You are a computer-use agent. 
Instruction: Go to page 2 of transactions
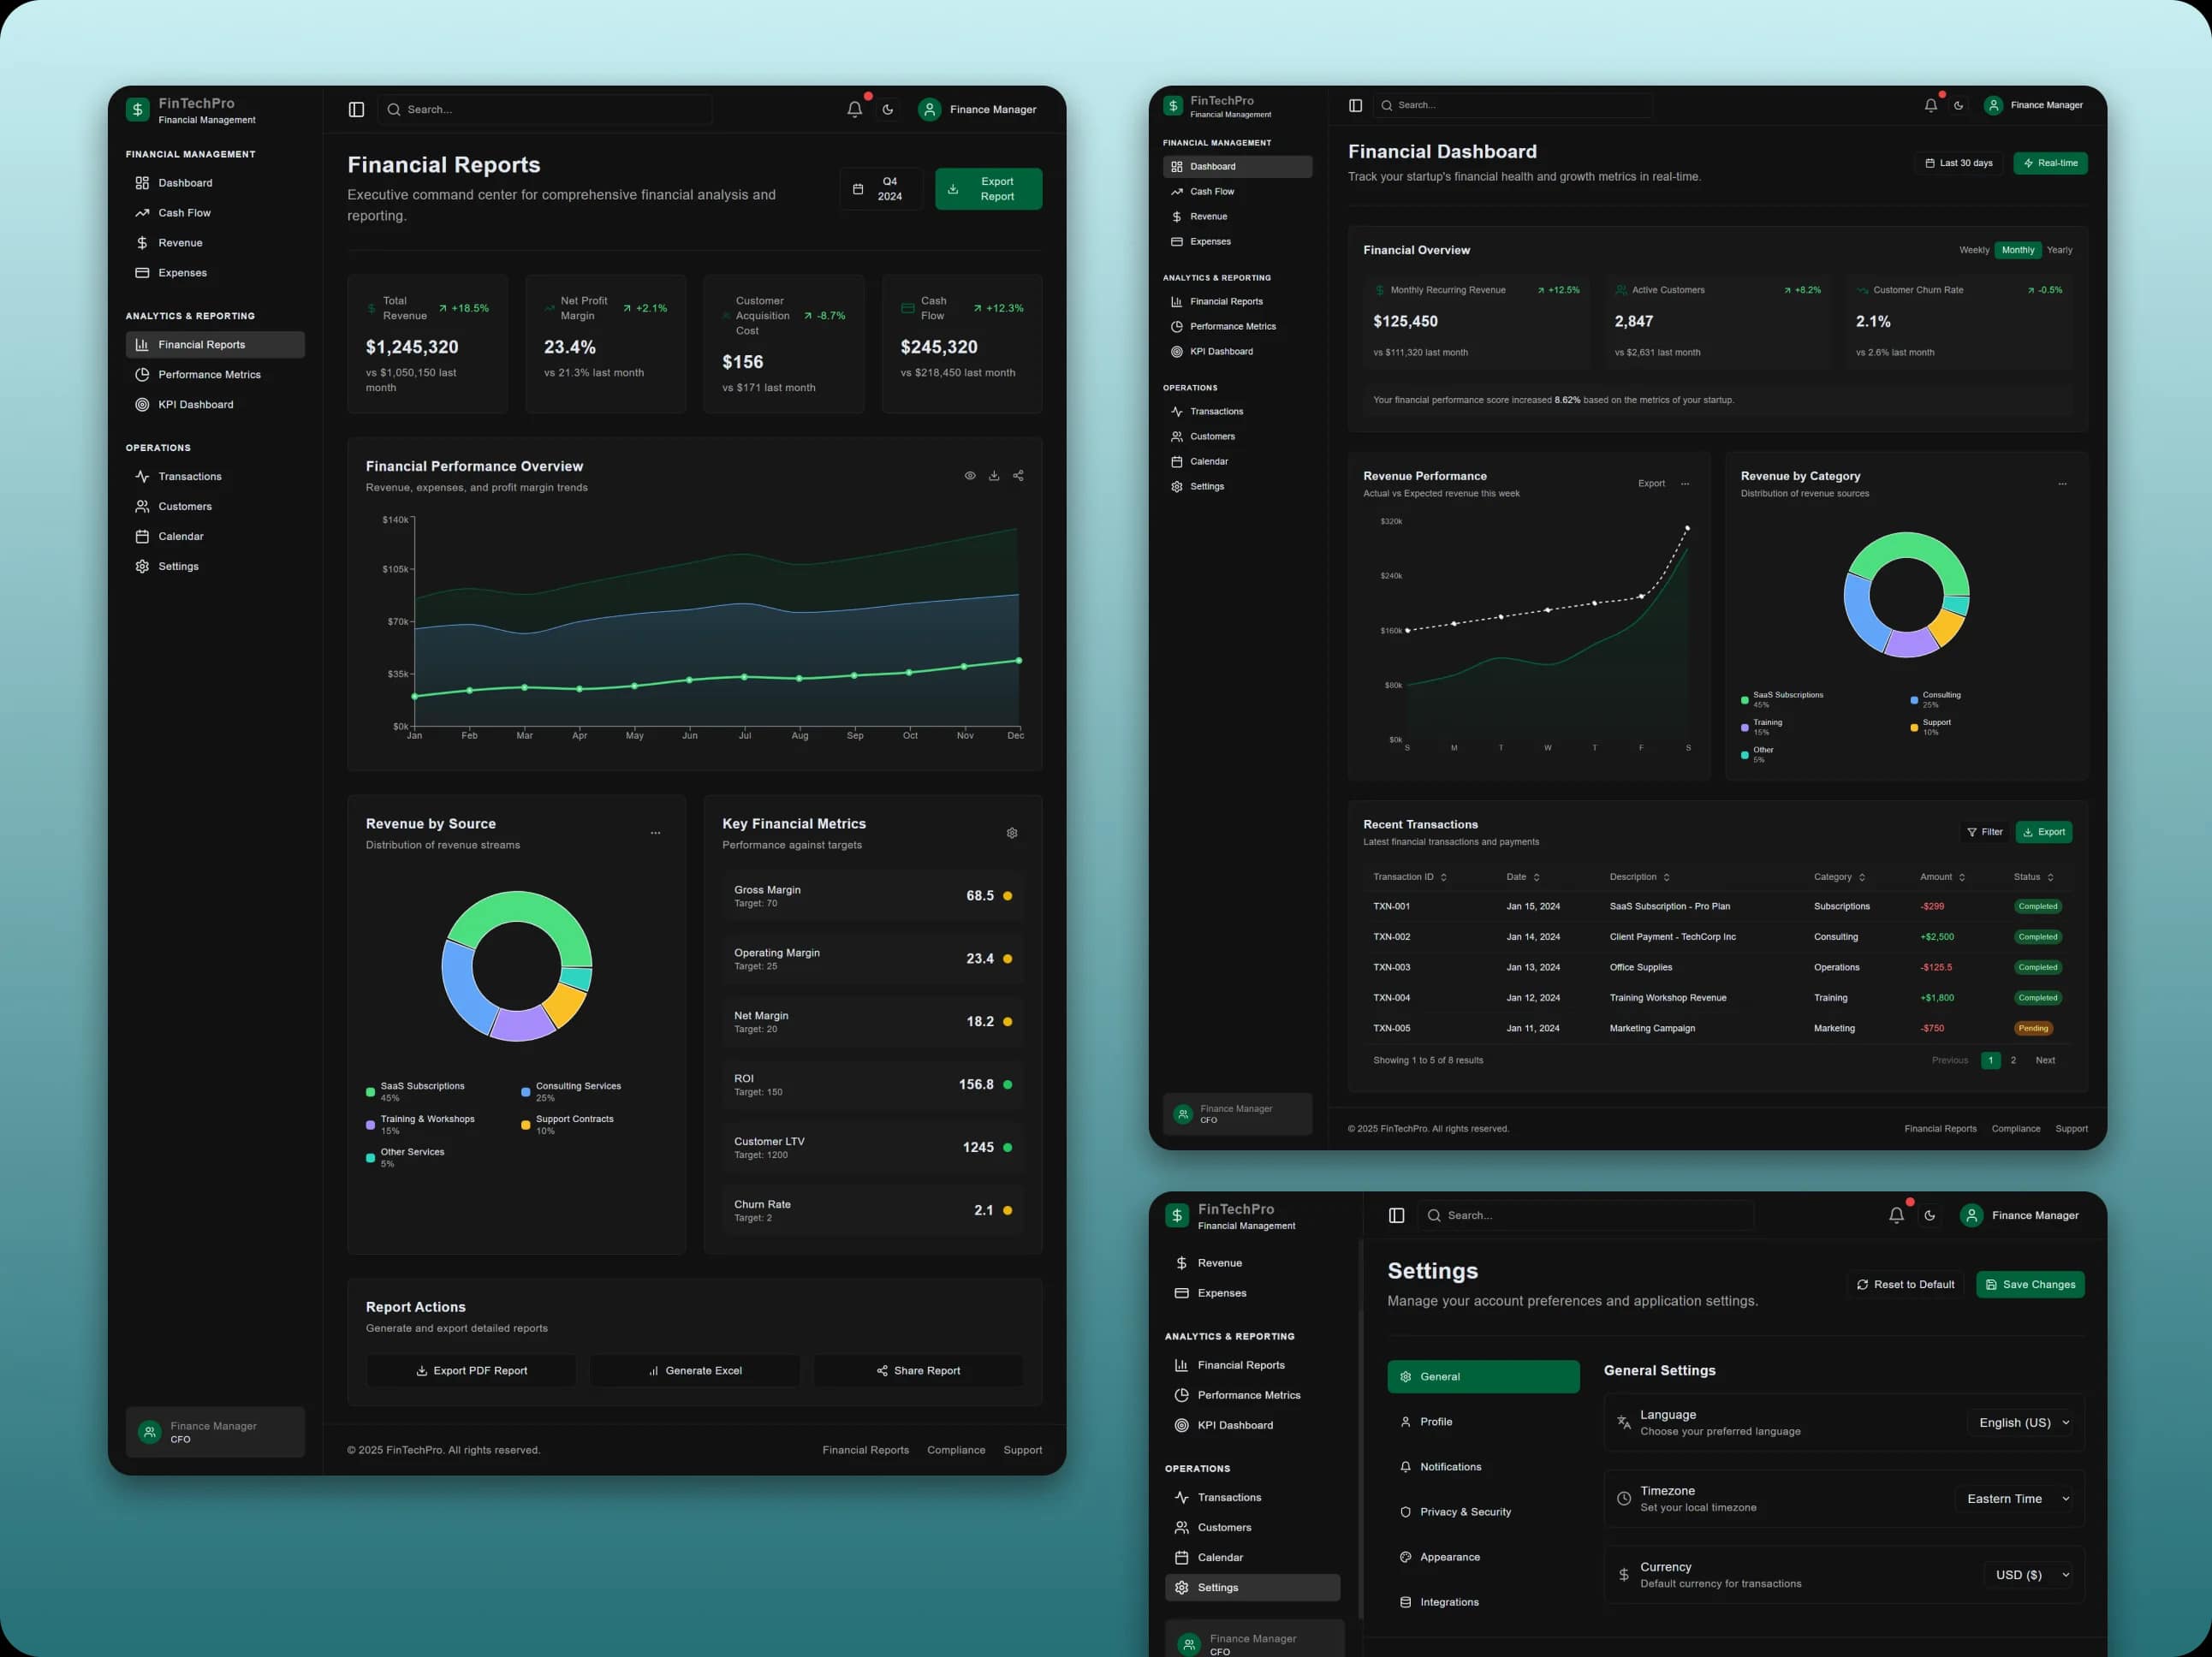click(x=2013, y=1060)
